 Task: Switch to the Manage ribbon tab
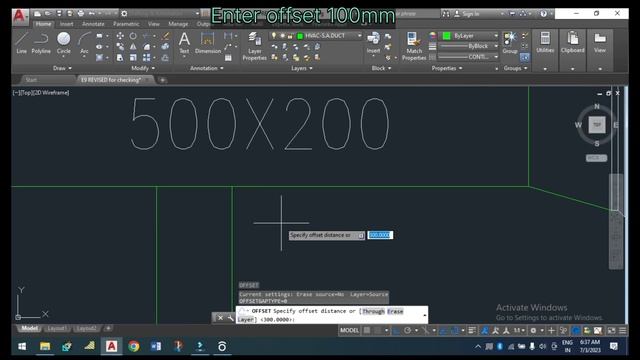tap(178, 24)
